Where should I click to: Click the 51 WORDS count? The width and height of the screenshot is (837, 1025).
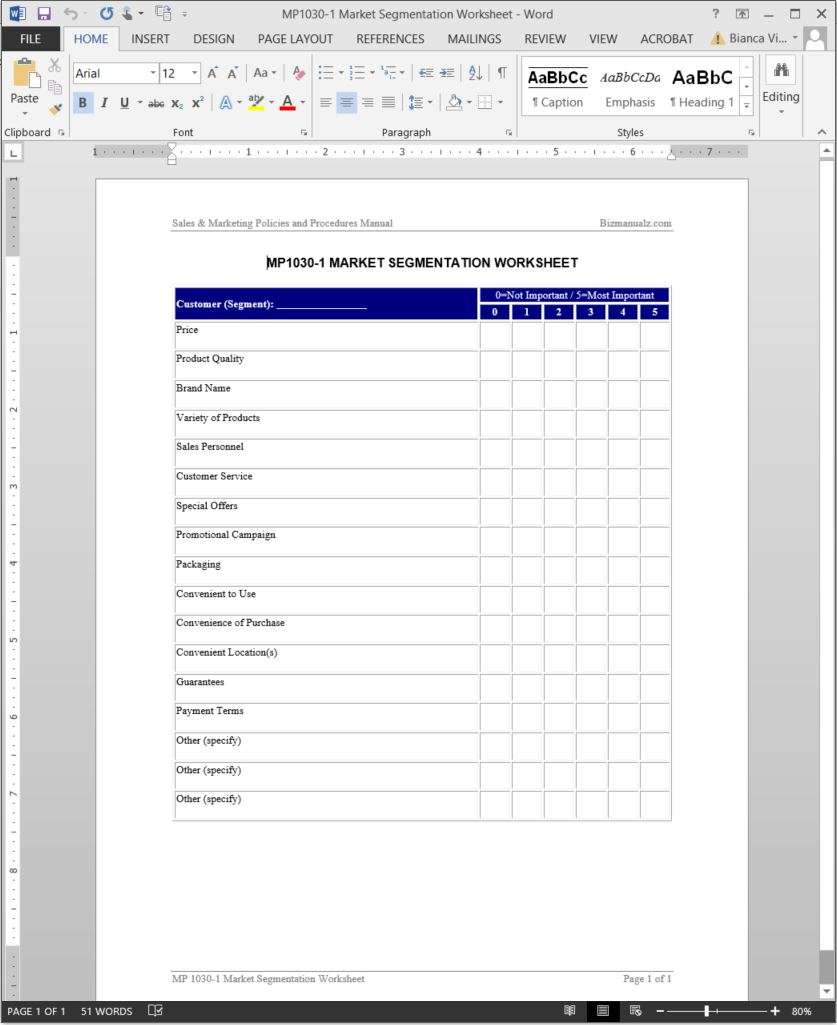[x=106, y=1011]
